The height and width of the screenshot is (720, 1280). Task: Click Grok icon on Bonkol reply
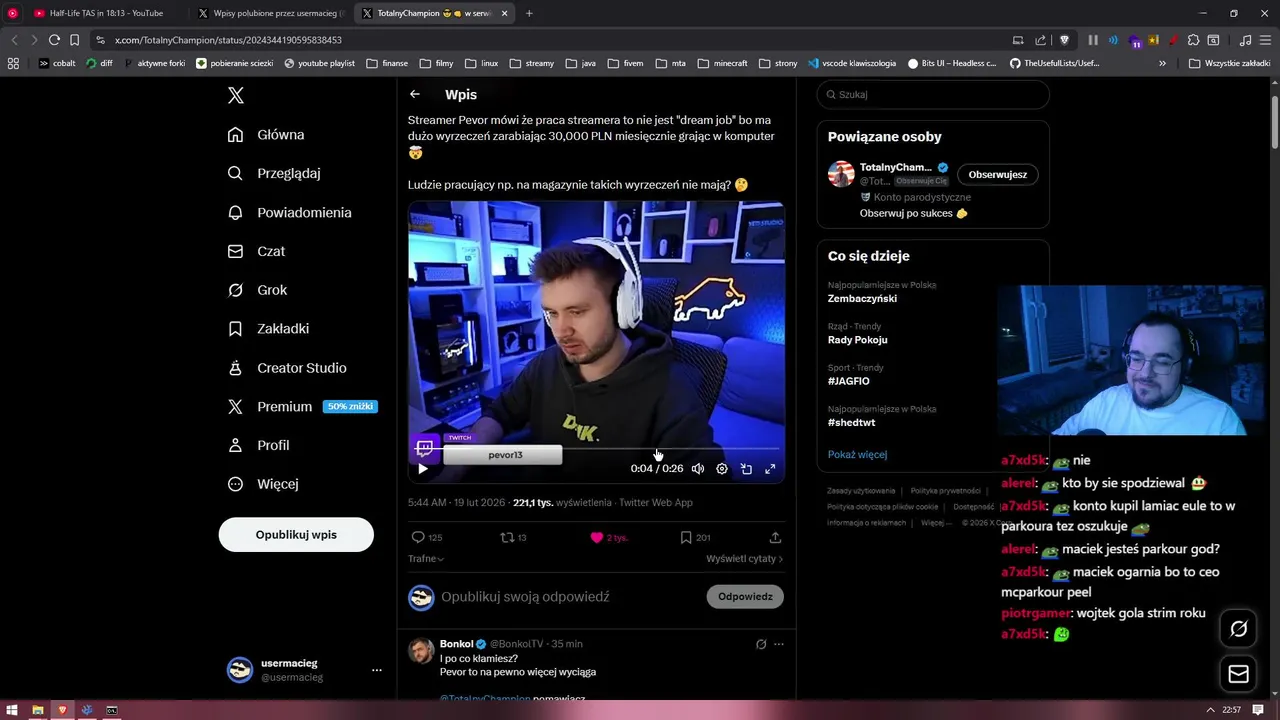[x=761, y=644]
